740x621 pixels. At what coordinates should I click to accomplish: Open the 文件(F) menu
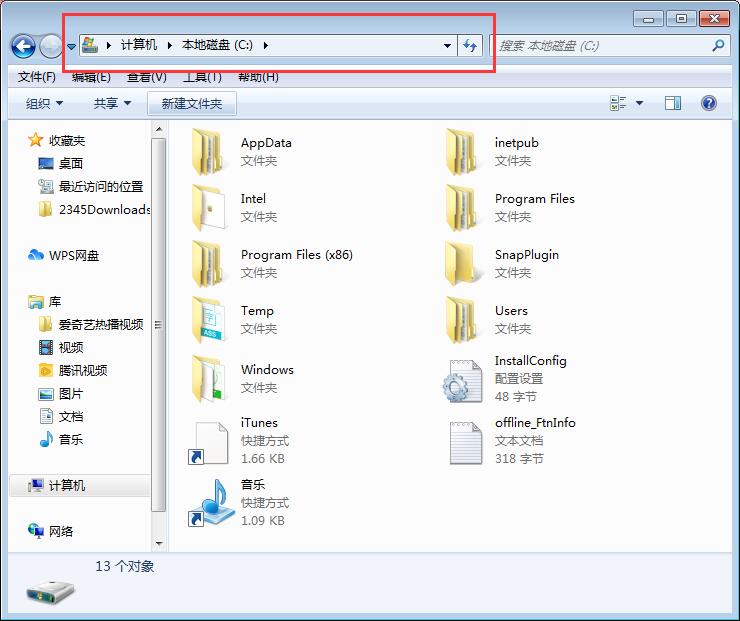pyautogui.click(x=36, y=76)
